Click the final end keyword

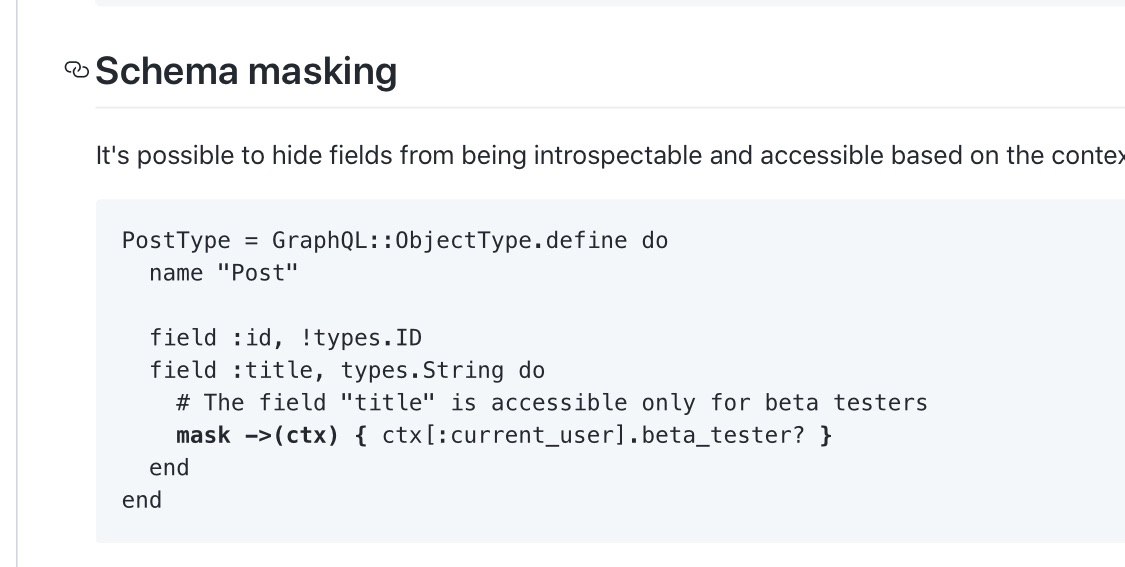(x=142, y=500)
